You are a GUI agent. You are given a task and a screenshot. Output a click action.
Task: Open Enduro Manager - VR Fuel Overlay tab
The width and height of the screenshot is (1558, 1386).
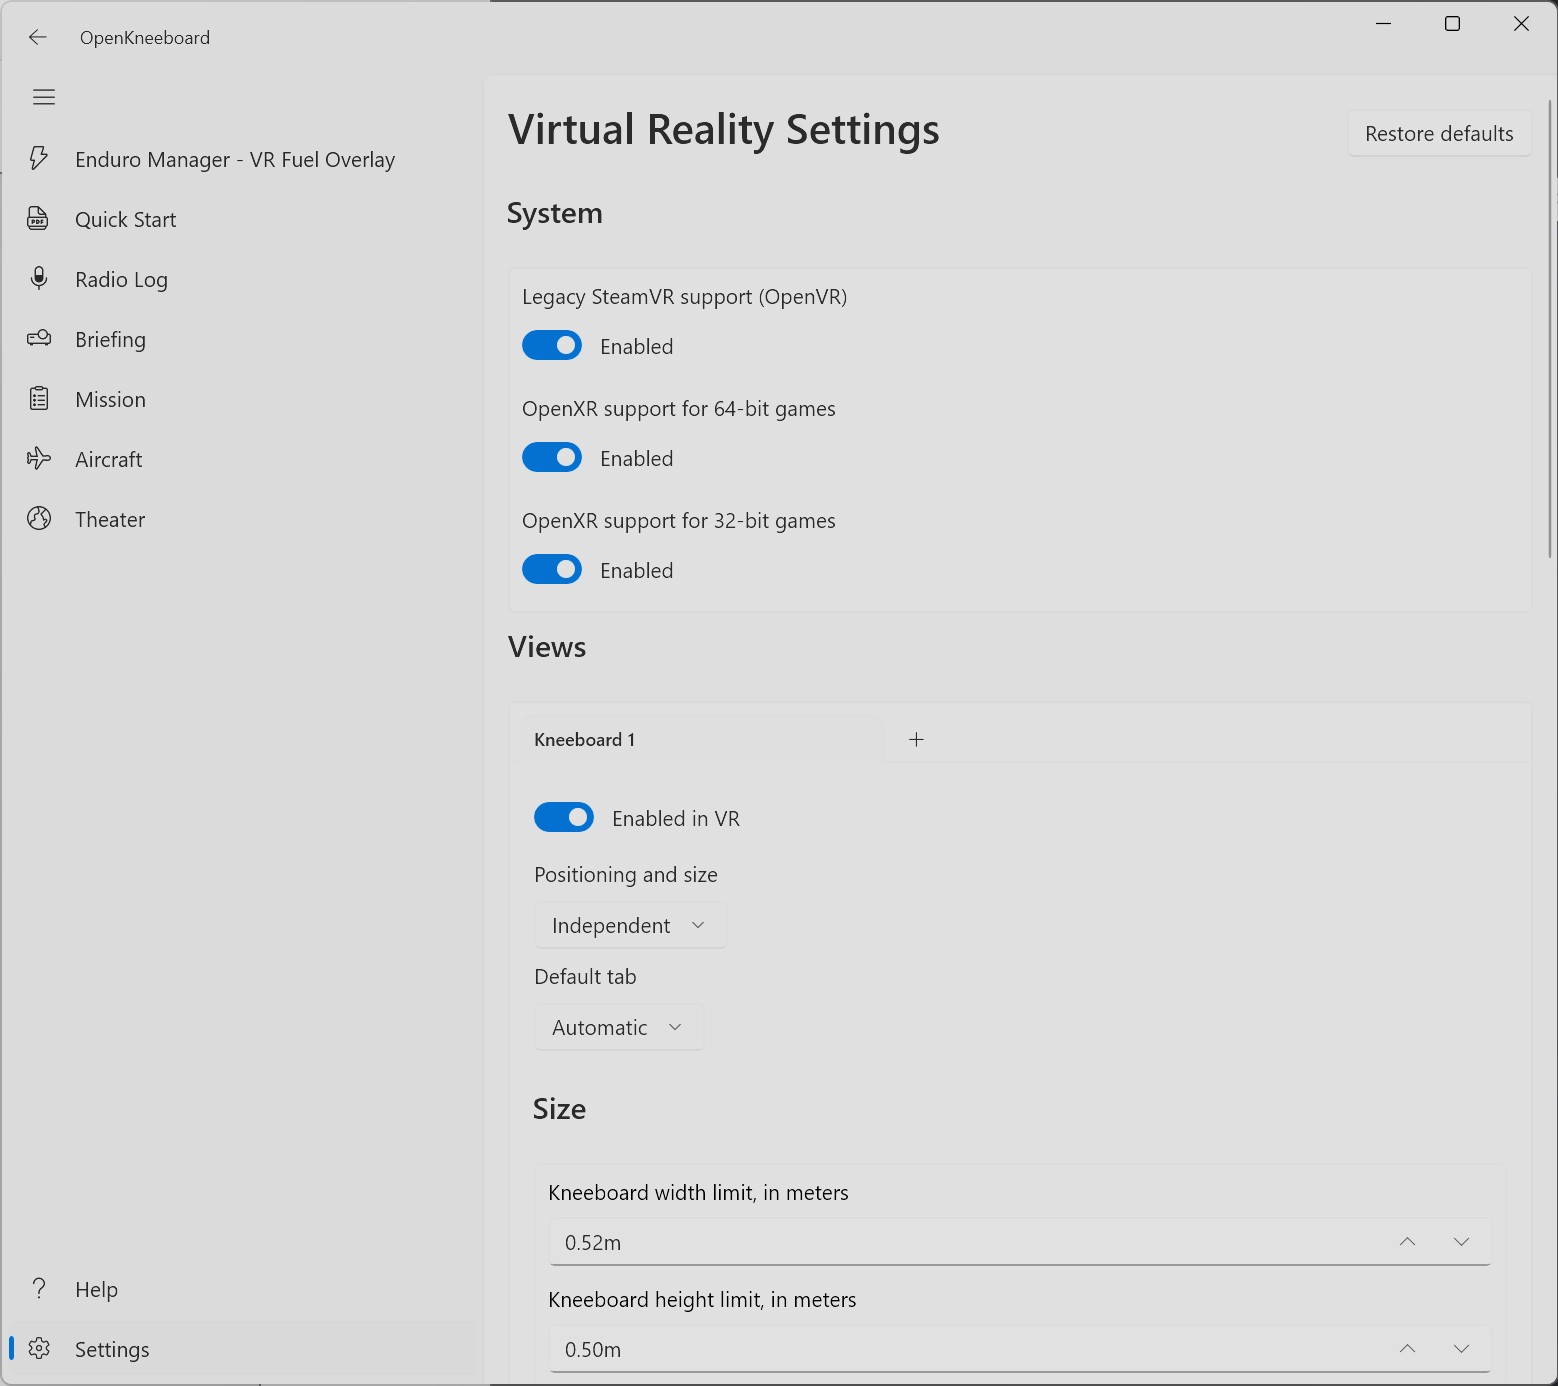click(x=235, y=160)
